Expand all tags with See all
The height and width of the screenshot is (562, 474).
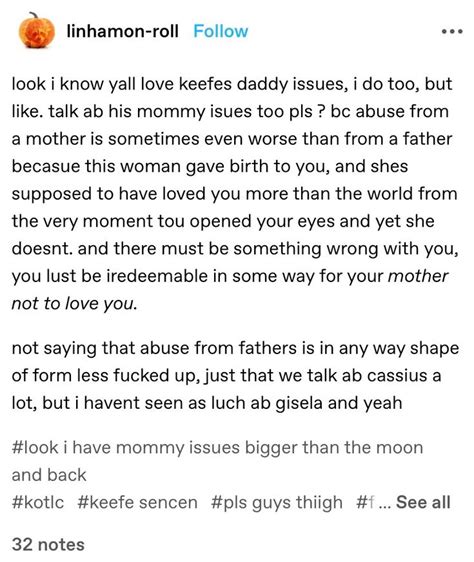click(x=423, y=502)
